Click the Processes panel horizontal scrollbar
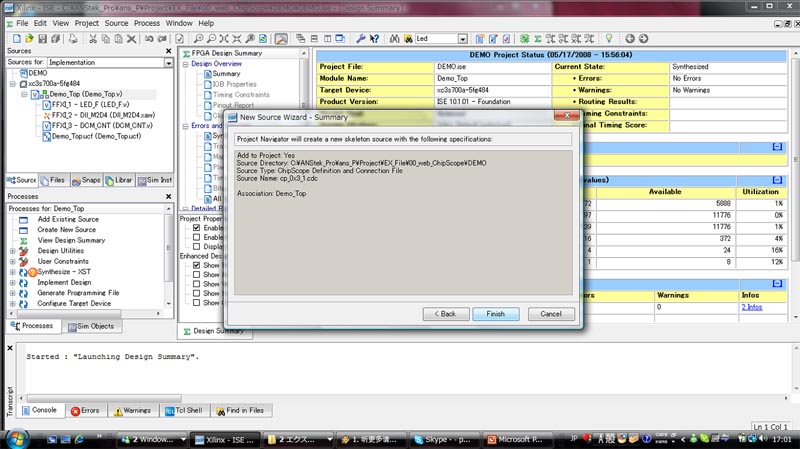 [69, 313]
